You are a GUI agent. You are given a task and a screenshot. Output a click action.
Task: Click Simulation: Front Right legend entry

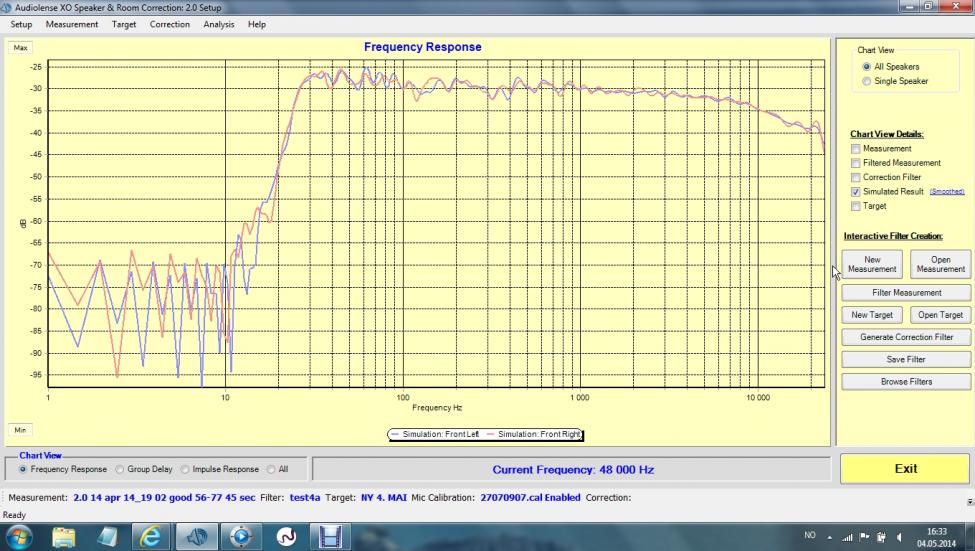[x=534, y=434]
